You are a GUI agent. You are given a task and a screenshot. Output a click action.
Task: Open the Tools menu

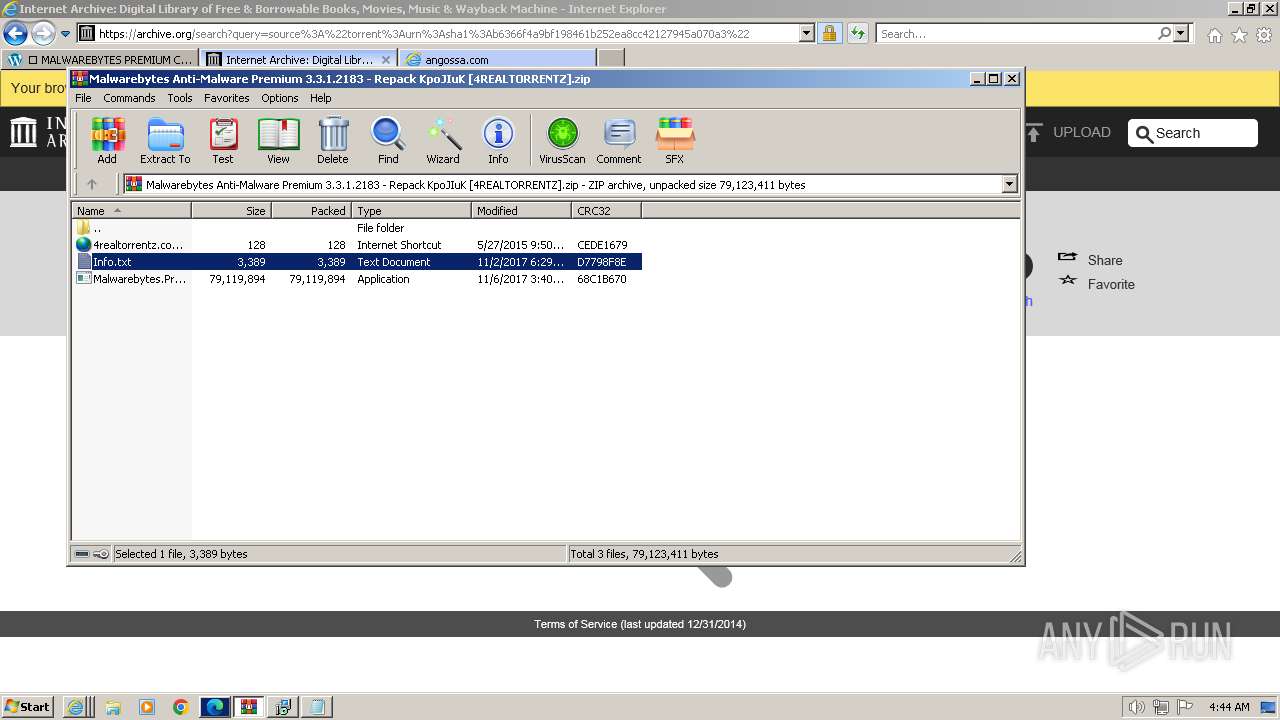(x=180, y=98)
